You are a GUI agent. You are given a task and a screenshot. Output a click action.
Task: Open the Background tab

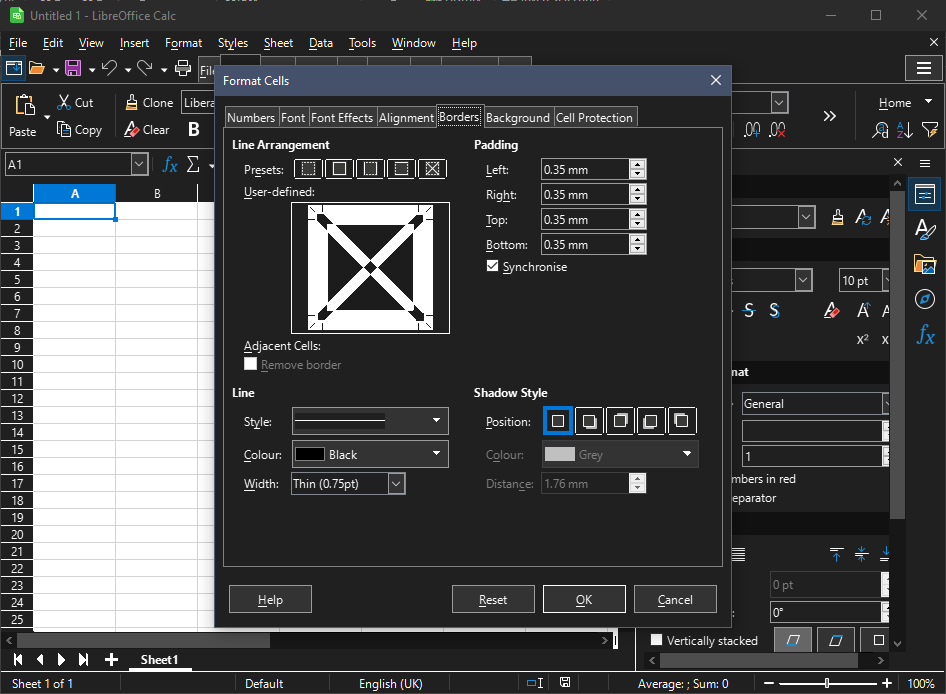click(517, 117)
